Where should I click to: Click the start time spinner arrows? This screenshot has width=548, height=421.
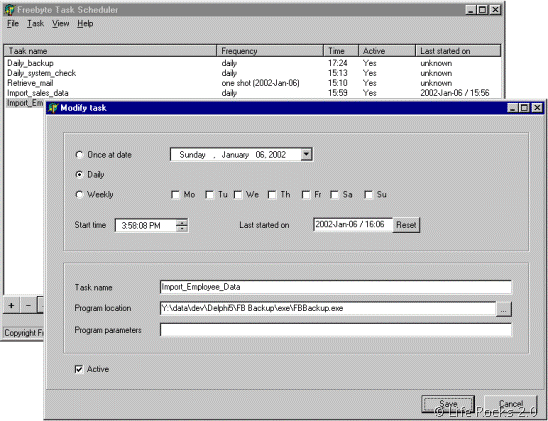182,225
